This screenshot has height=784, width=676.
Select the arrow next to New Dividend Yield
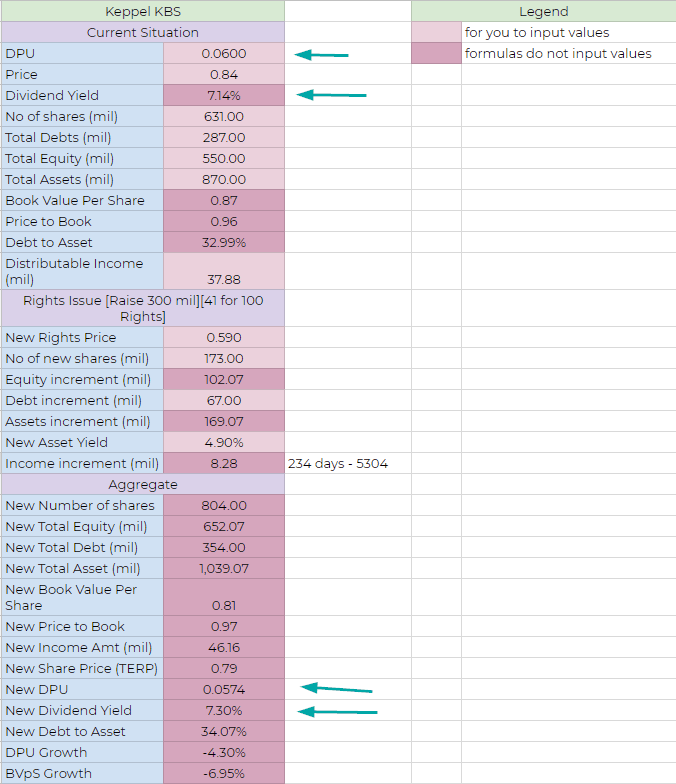[x=339, y=711]
